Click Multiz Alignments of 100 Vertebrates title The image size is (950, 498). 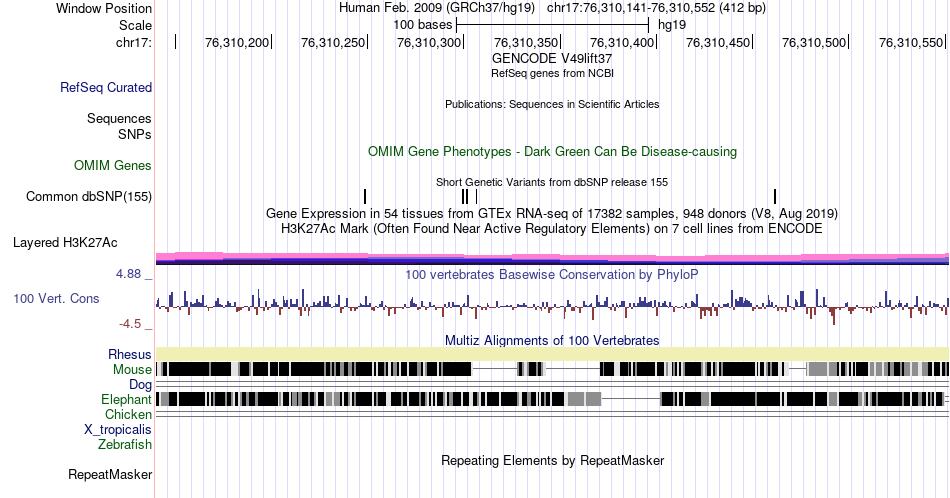552,340
